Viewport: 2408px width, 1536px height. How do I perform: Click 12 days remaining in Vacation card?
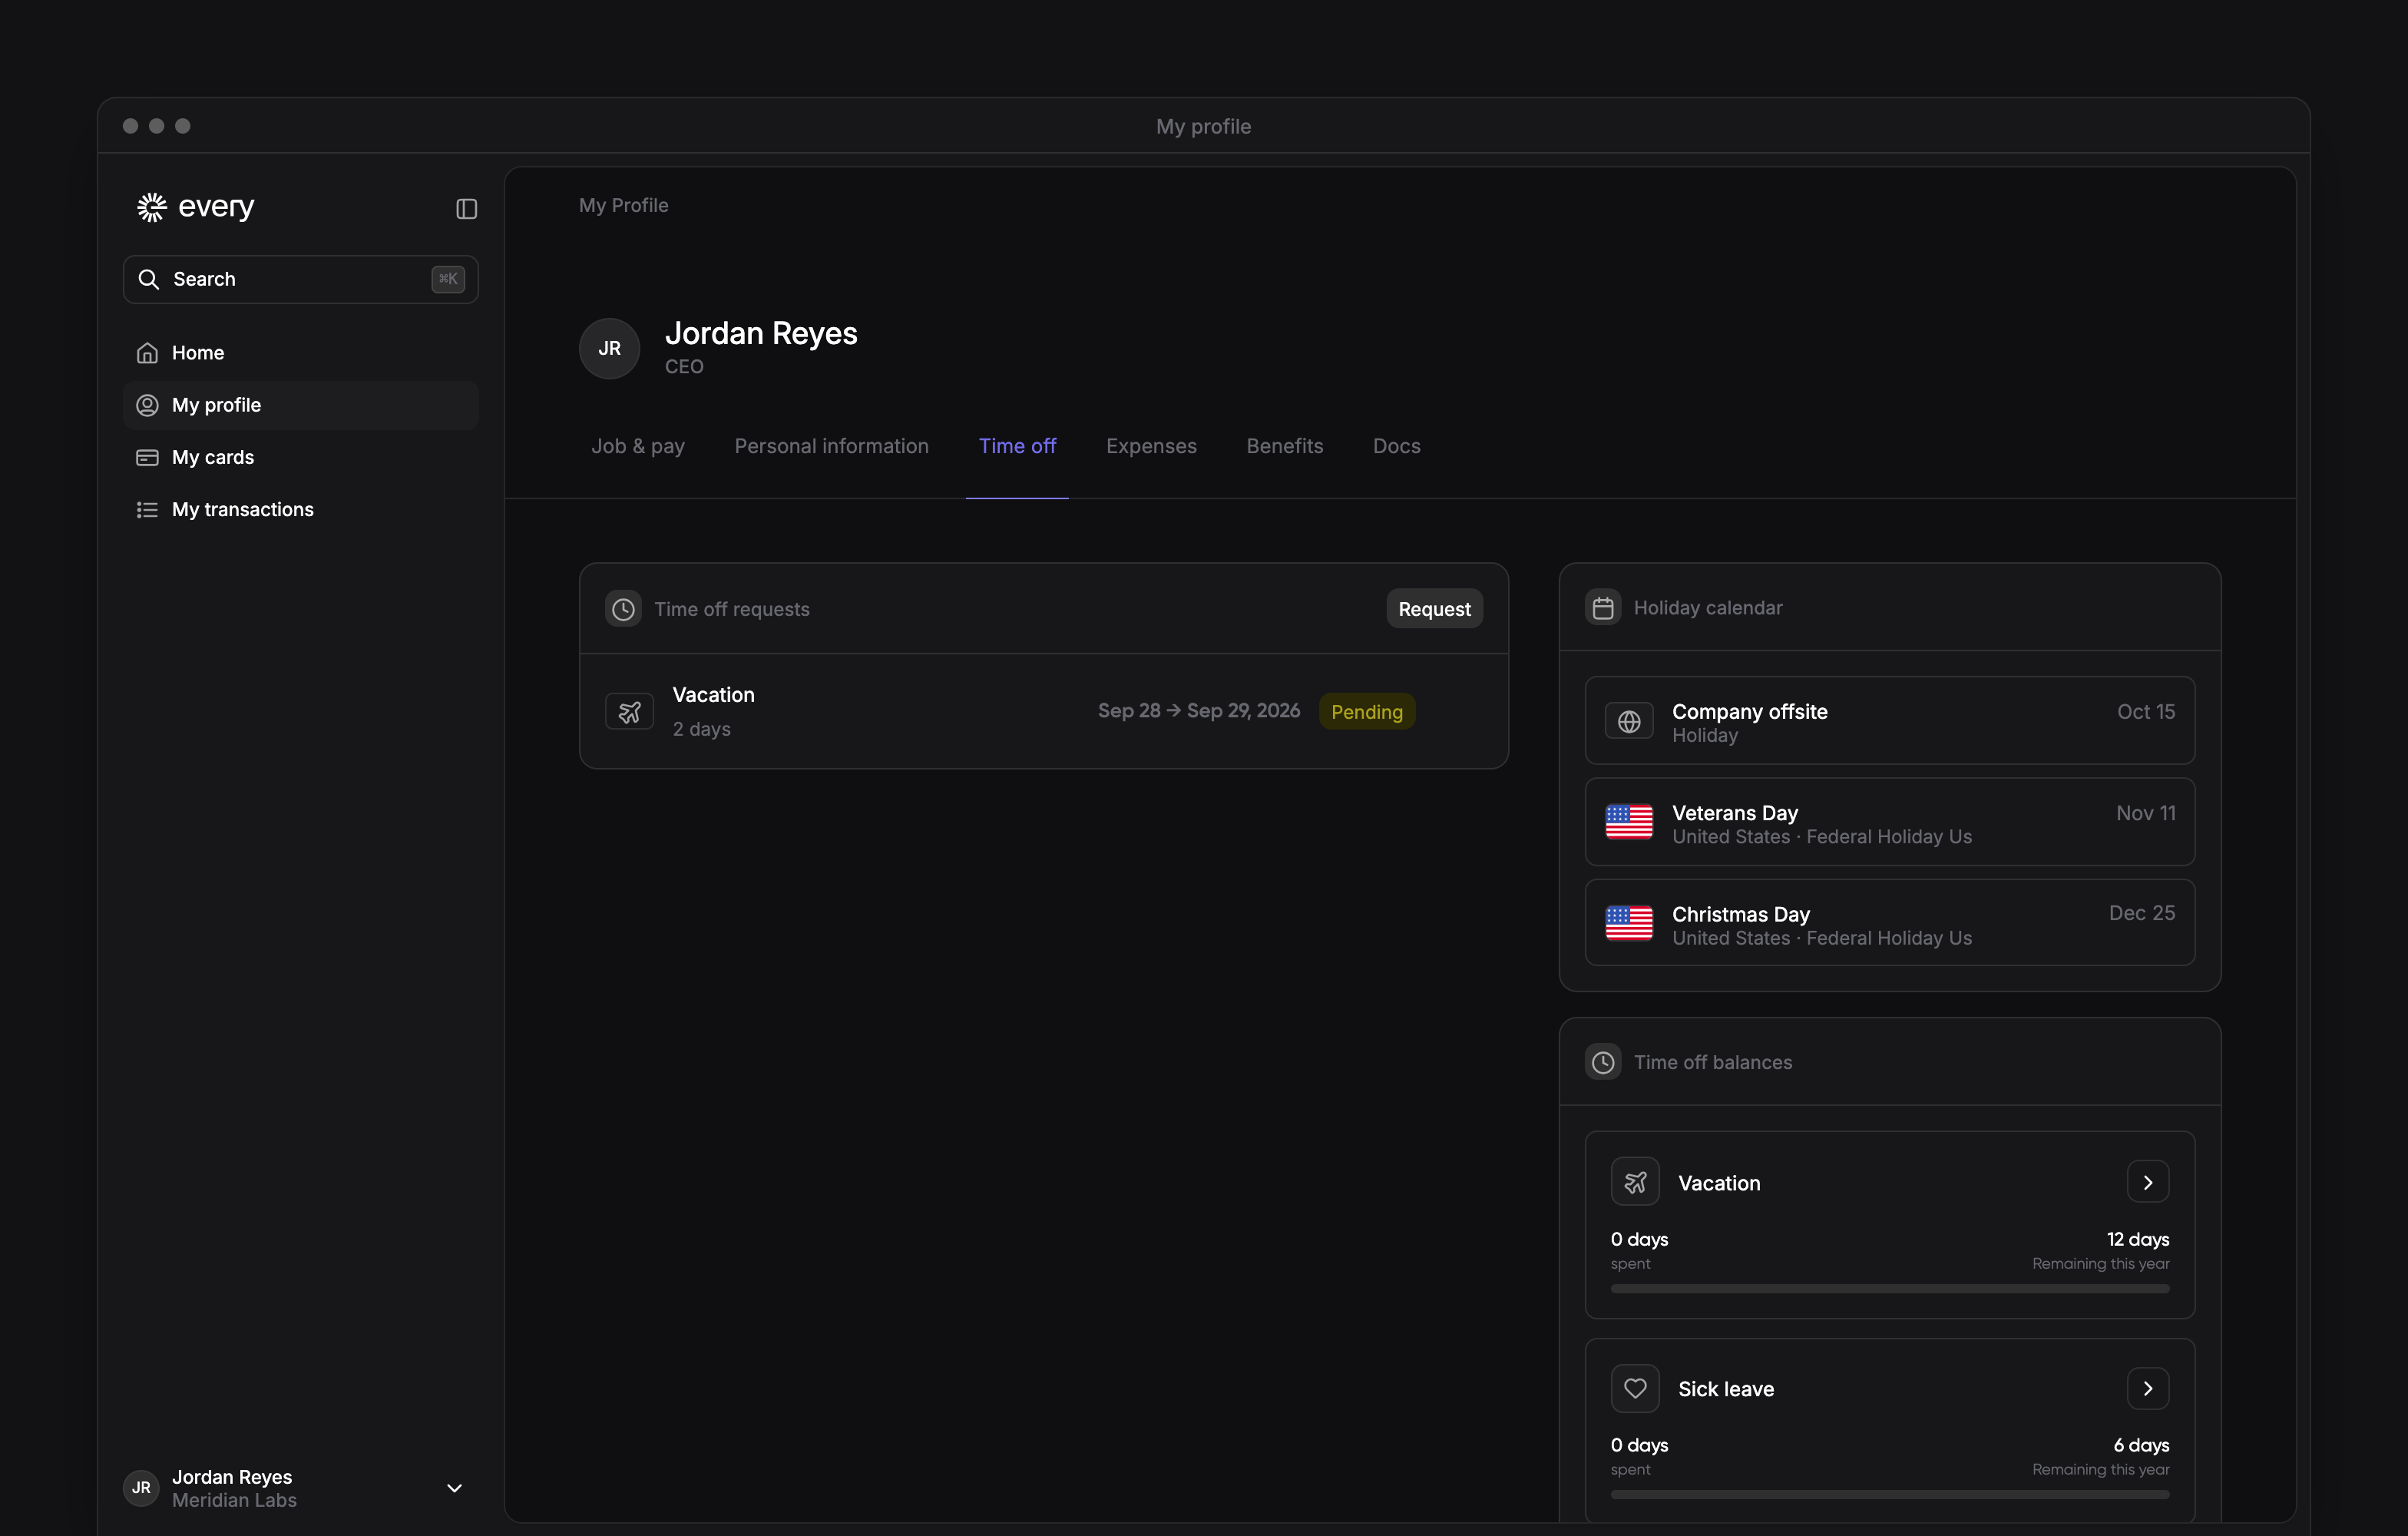2138,1239
